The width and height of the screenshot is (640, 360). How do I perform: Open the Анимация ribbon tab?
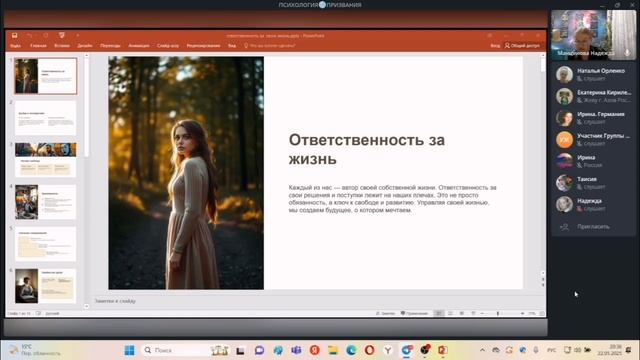139,46
